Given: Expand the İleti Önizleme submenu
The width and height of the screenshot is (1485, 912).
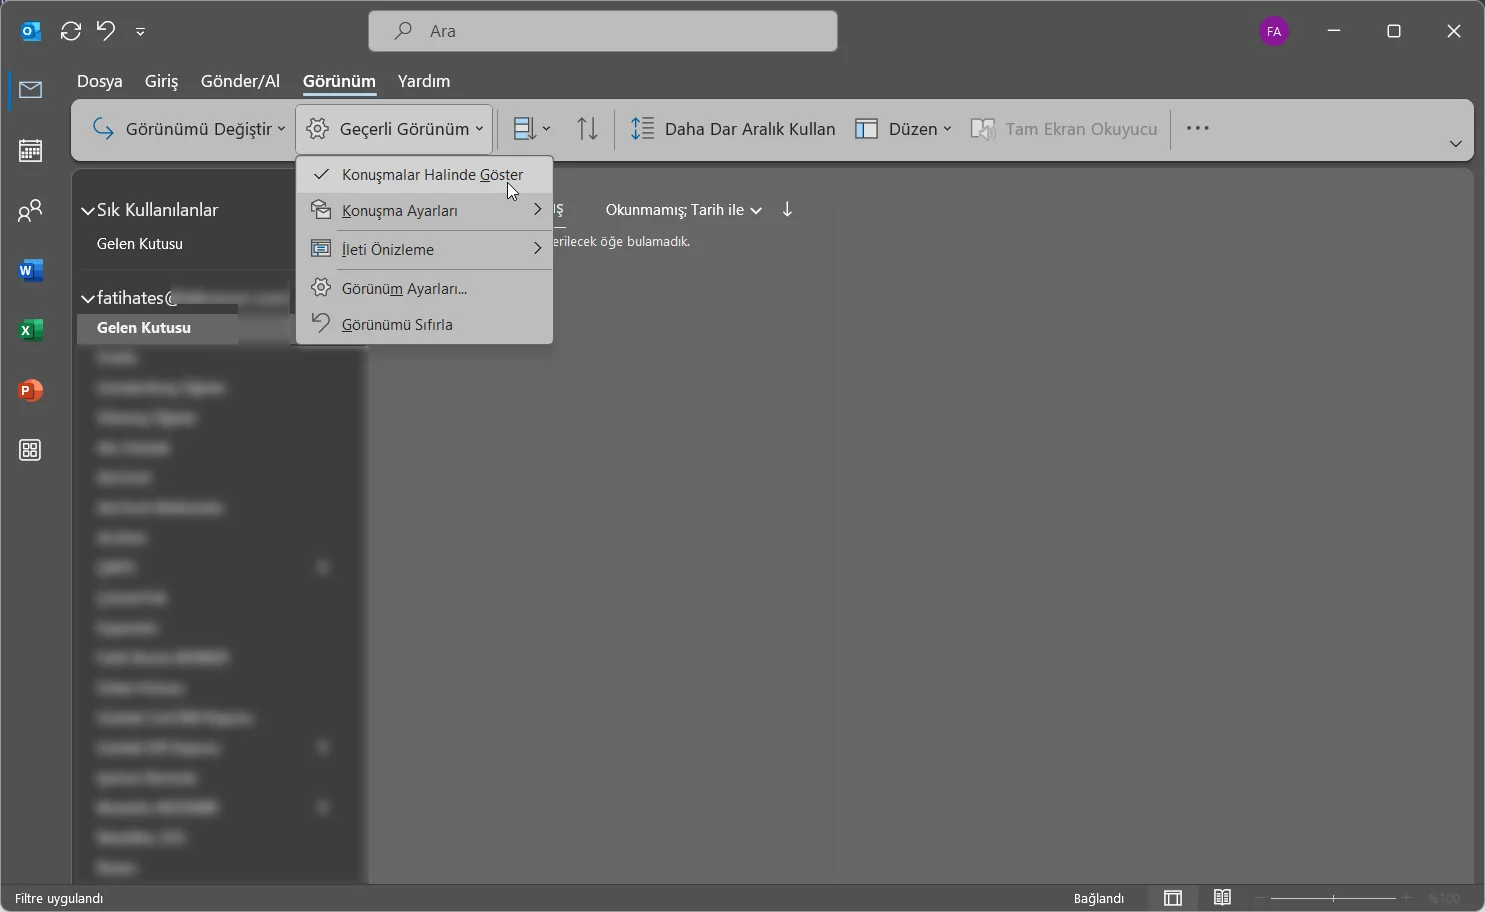Looking at the screenshot, I should [x=425, y=249].
